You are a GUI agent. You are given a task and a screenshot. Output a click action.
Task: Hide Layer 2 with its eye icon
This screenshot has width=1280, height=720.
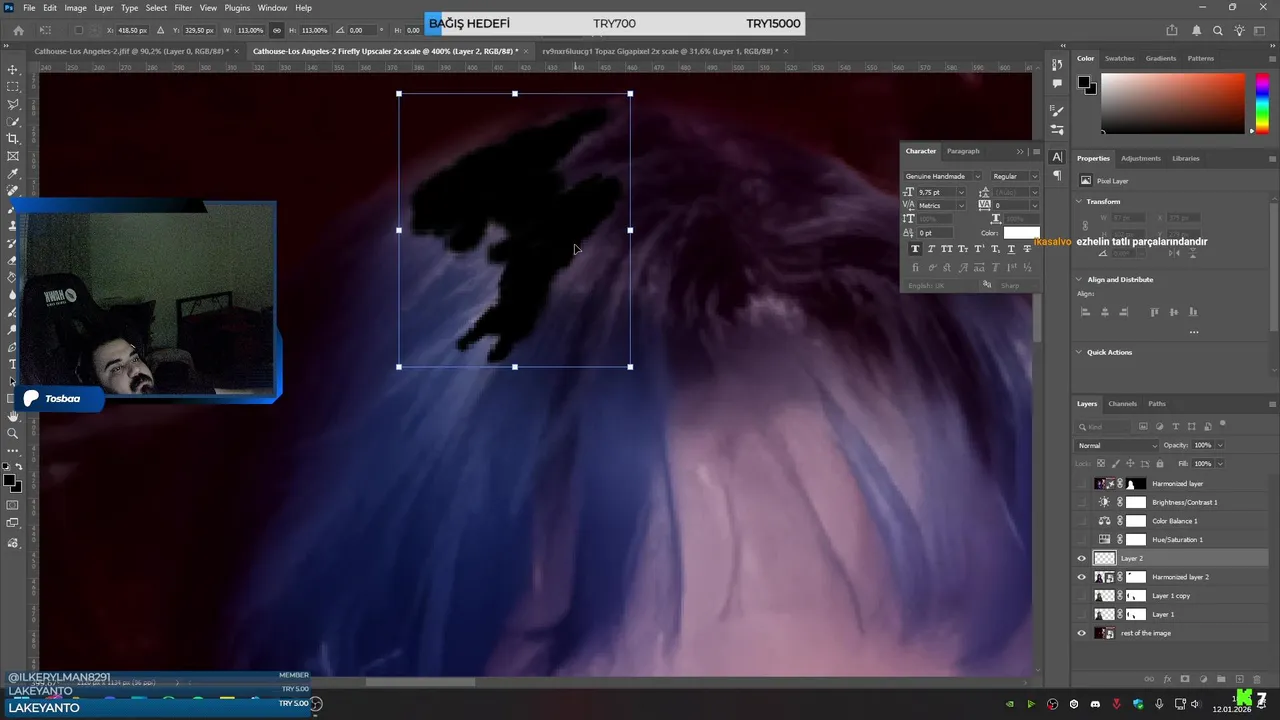[x=1081, y=558]
